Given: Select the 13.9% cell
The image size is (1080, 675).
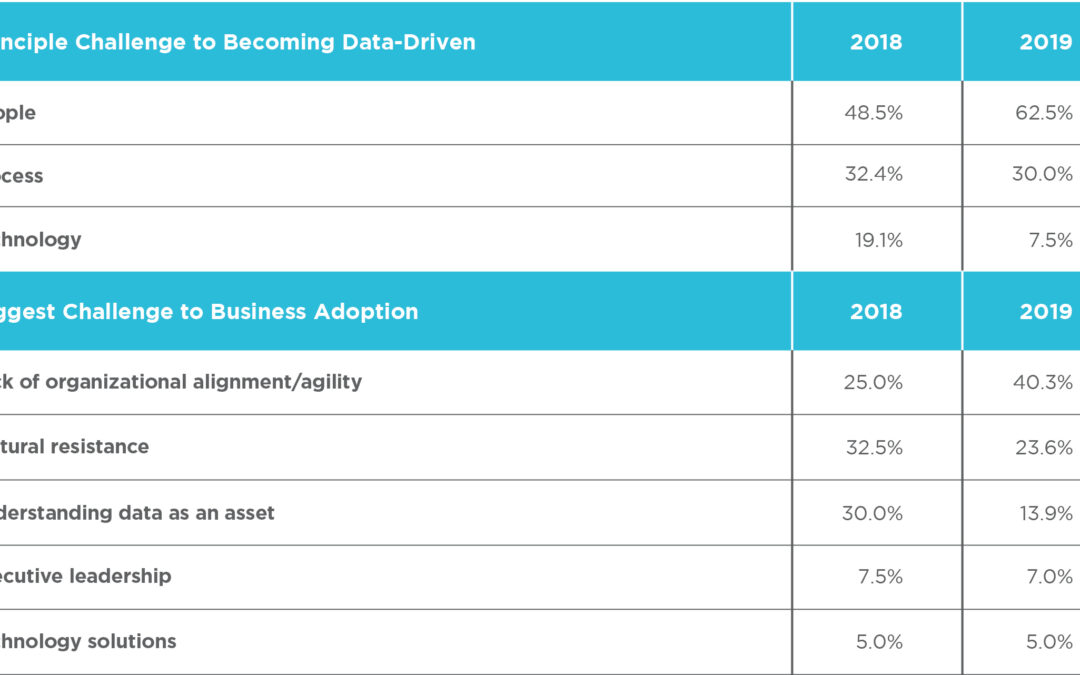Looking at the screenshot, I should [1044, 513].
